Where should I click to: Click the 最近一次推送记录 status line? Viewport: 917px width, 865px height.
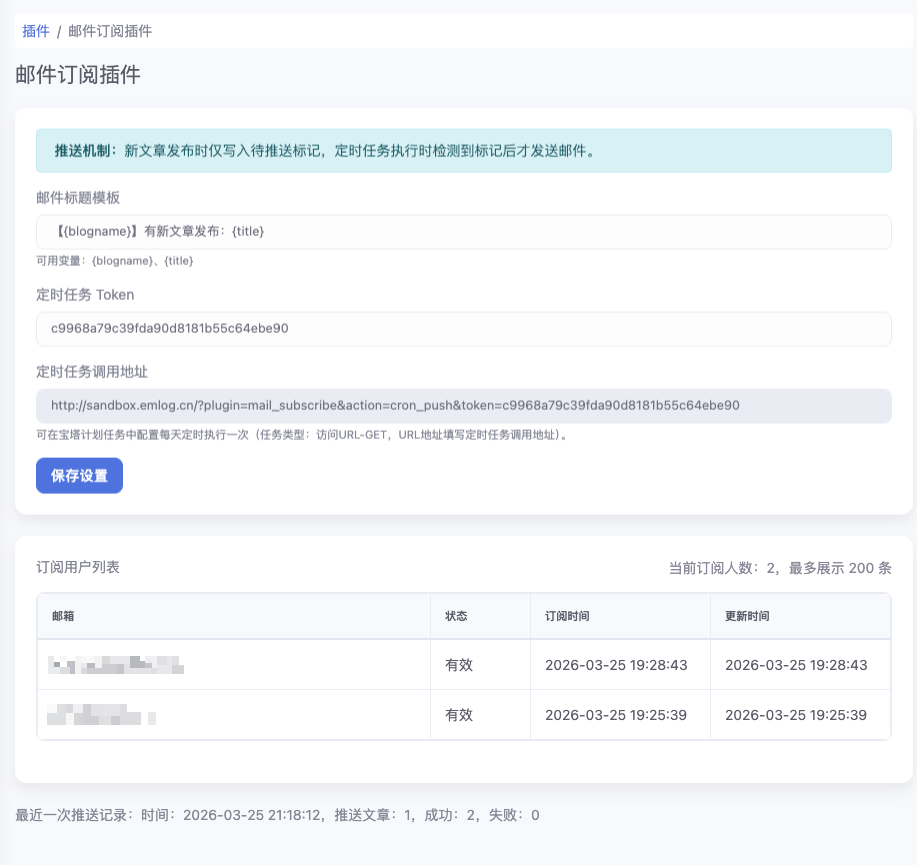click(277, 815)
